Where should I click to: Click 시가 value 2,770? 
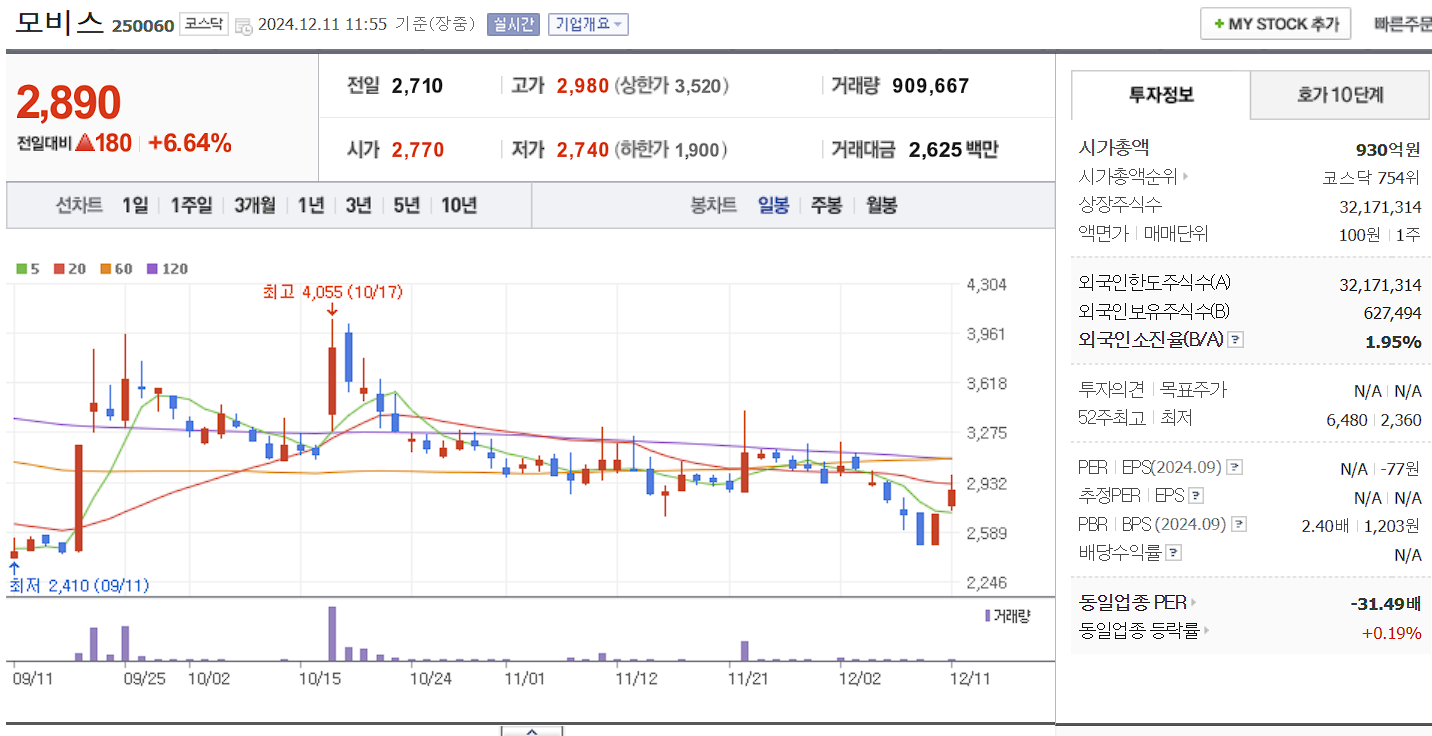[x=418, y=150]
